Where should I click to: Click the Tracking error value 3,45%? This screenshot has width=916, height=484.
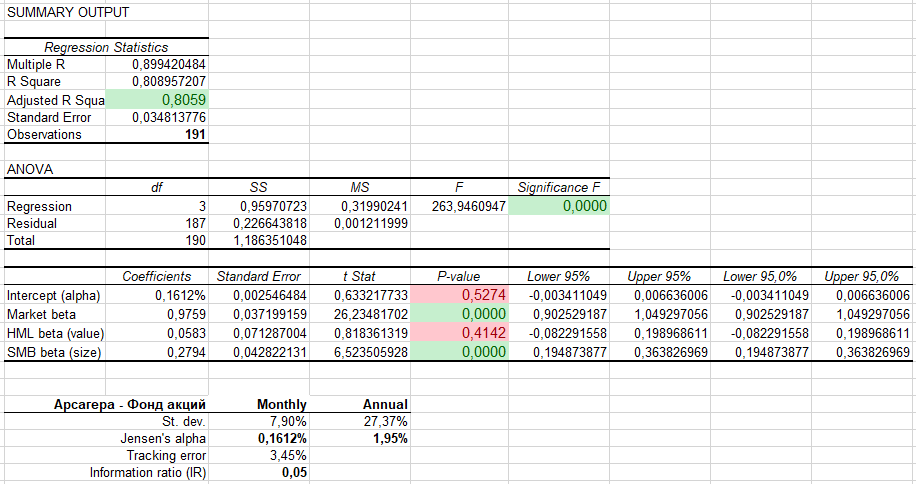287,455
